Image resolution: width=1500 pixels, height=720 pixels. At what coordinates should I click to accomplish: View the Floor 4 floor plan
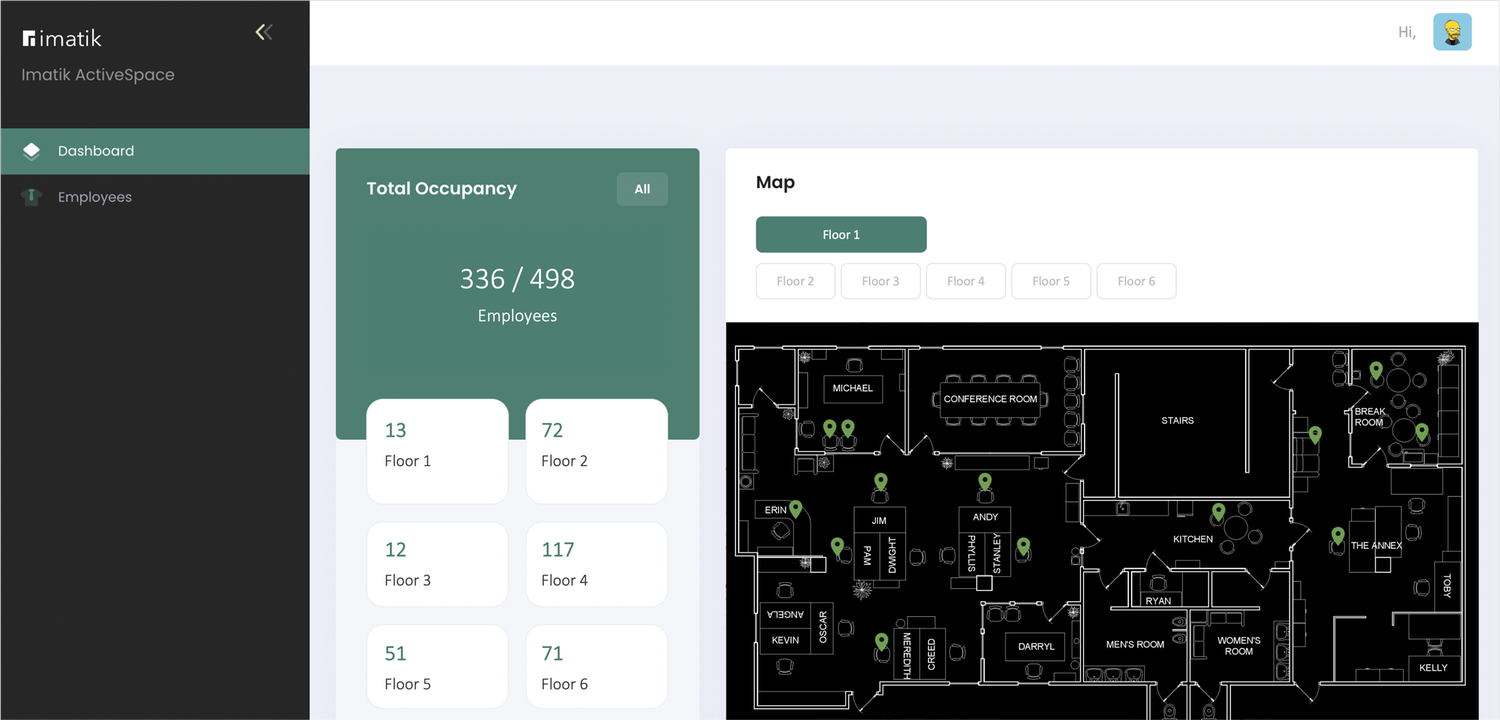(965, 281)
